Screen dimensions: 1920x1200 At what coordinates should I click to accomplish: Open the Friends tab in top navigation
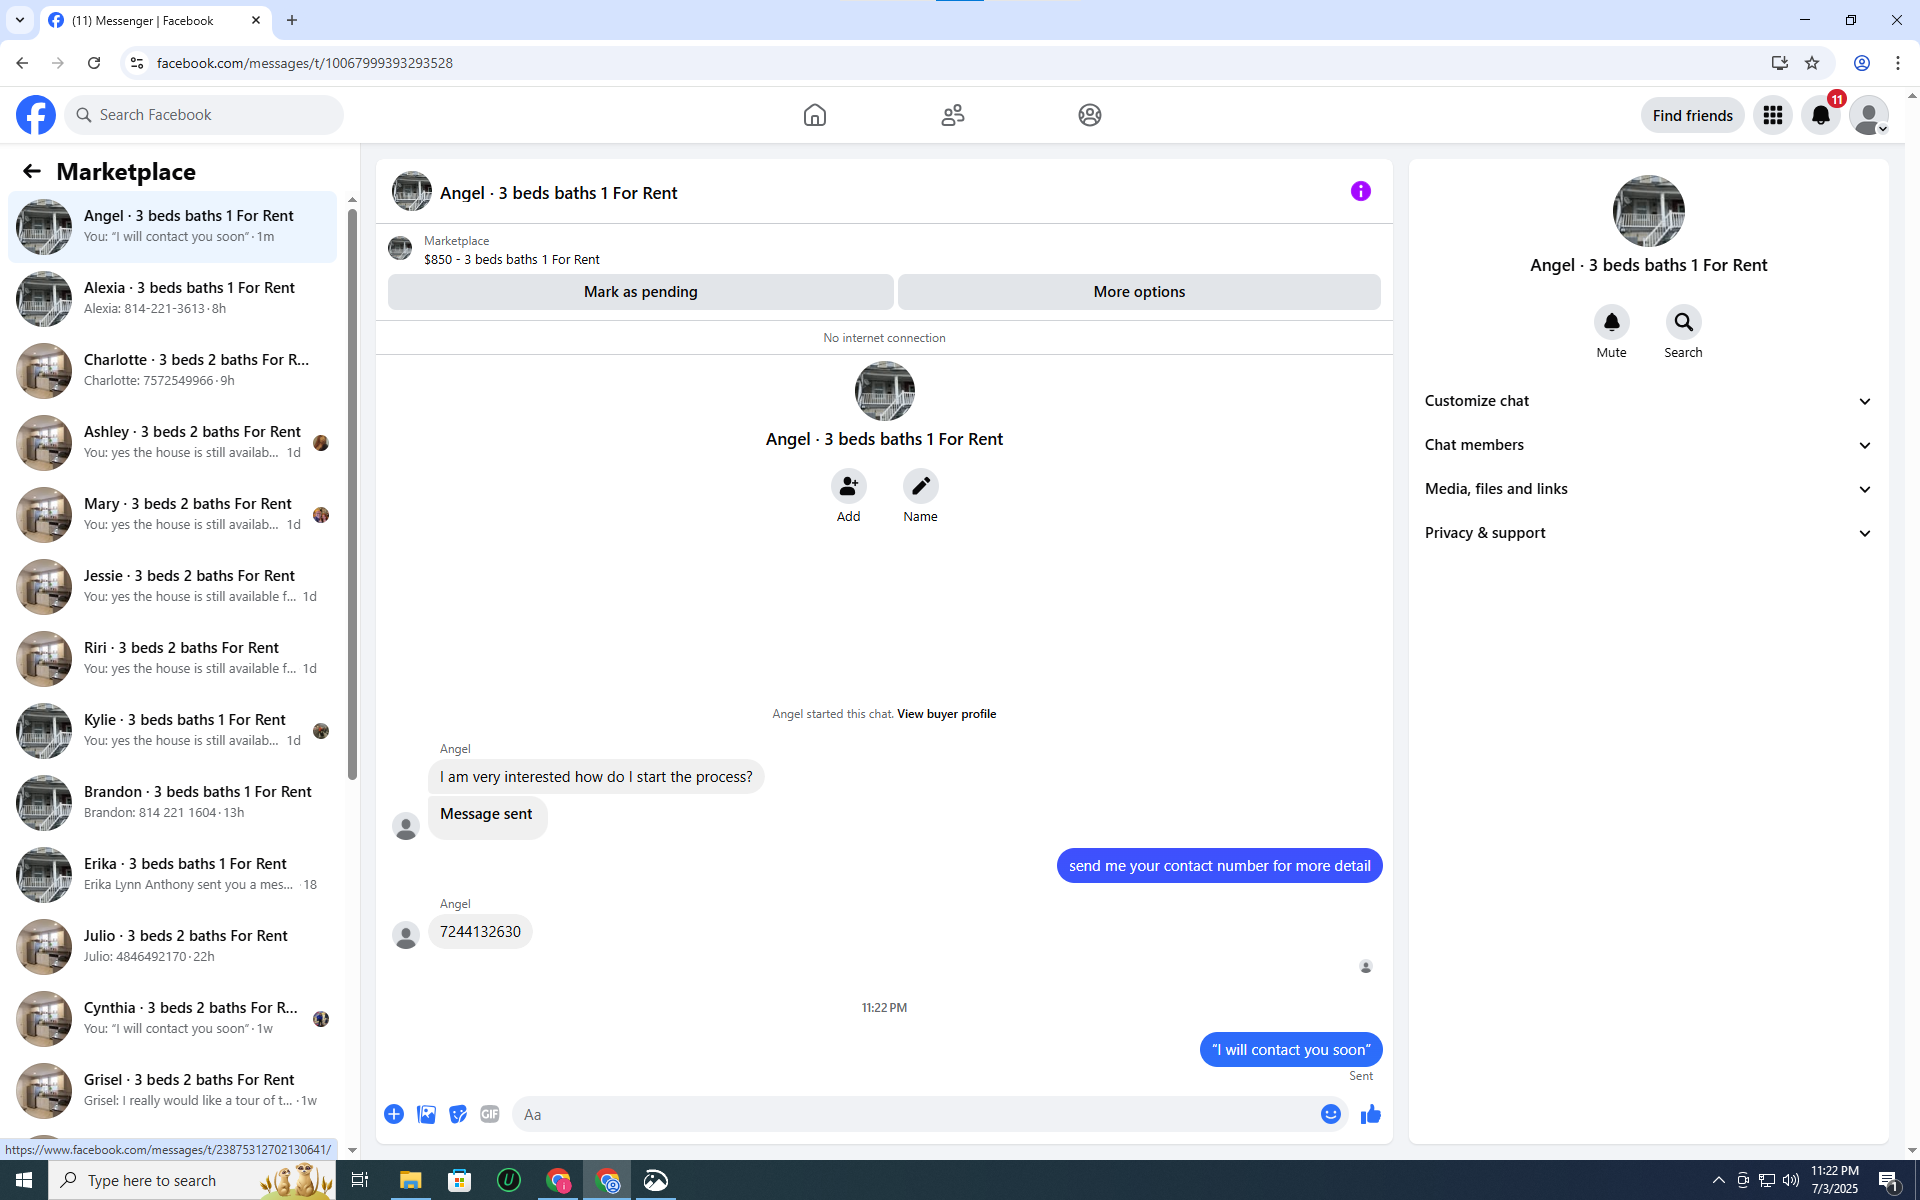click(952, 115)
